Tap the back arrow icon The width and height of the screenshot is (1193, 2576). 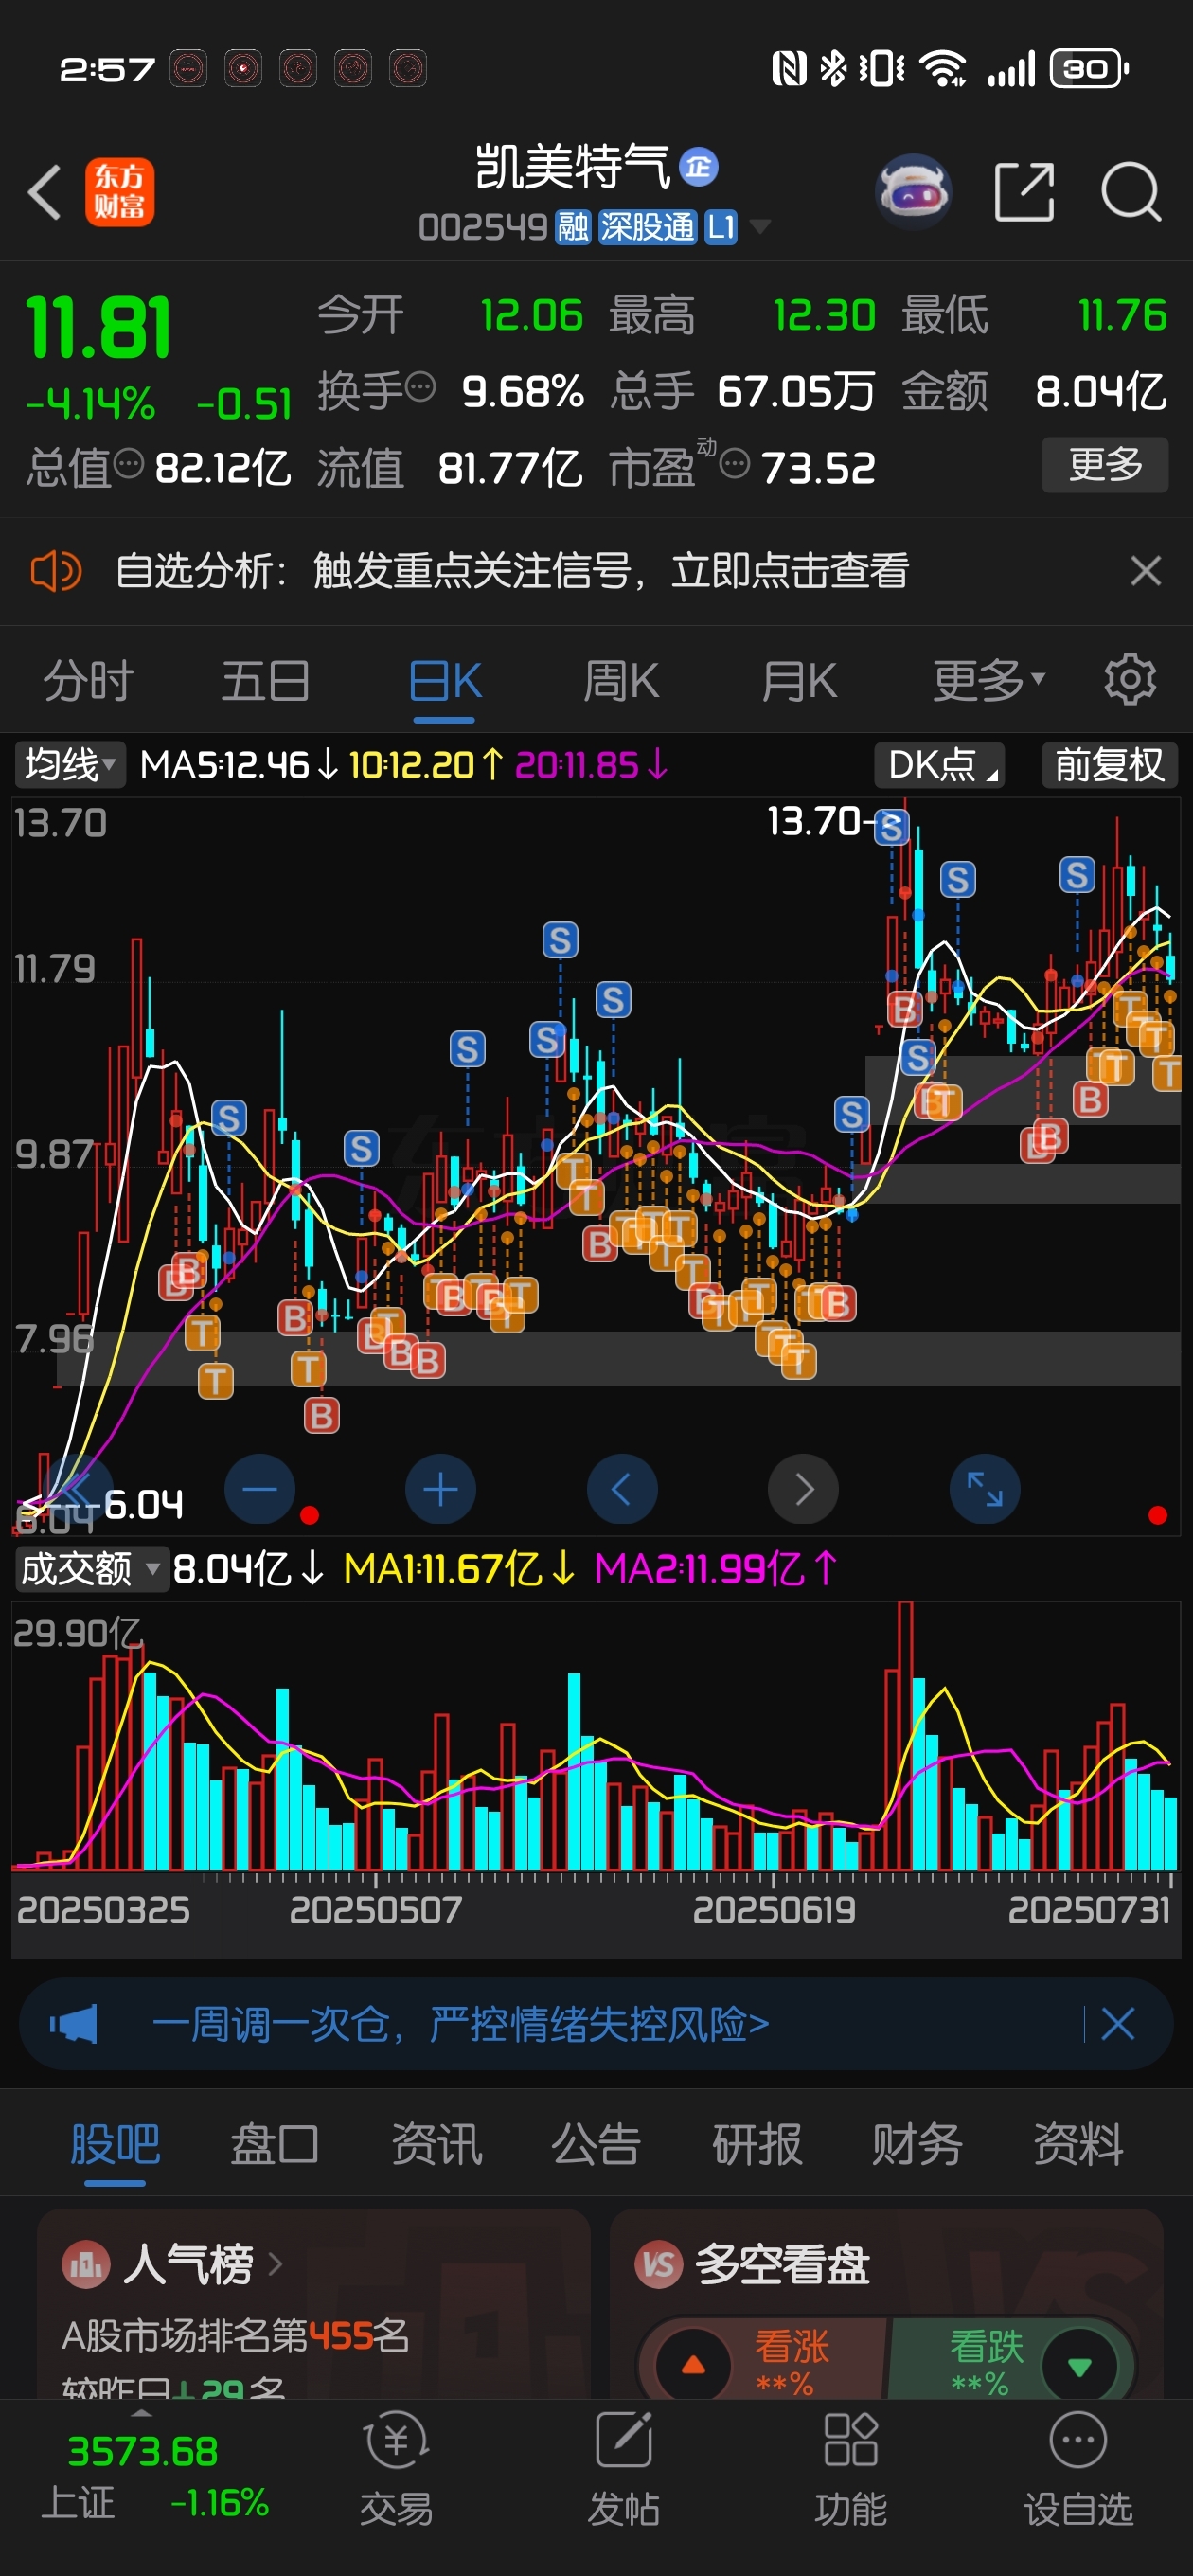(x=45, y=191)
